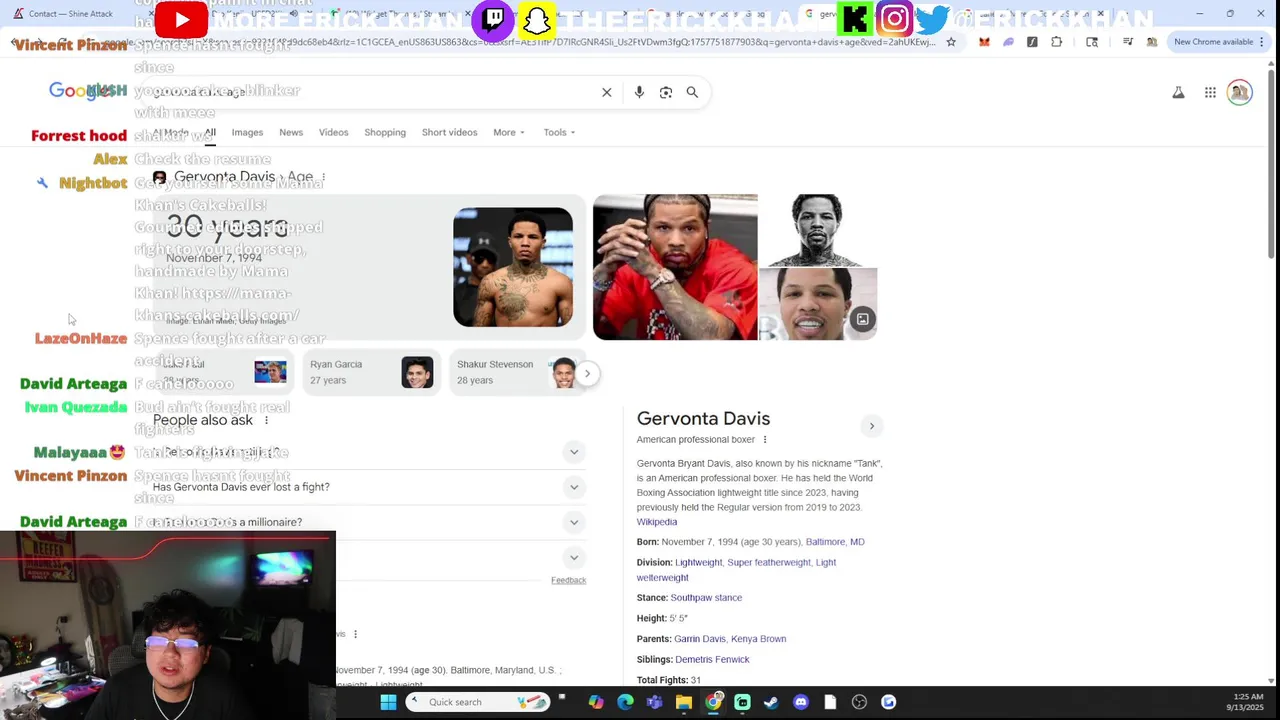1280x720 pixels.
Task: Open Microsoft Edge from the taskbar
Action: 625,702
